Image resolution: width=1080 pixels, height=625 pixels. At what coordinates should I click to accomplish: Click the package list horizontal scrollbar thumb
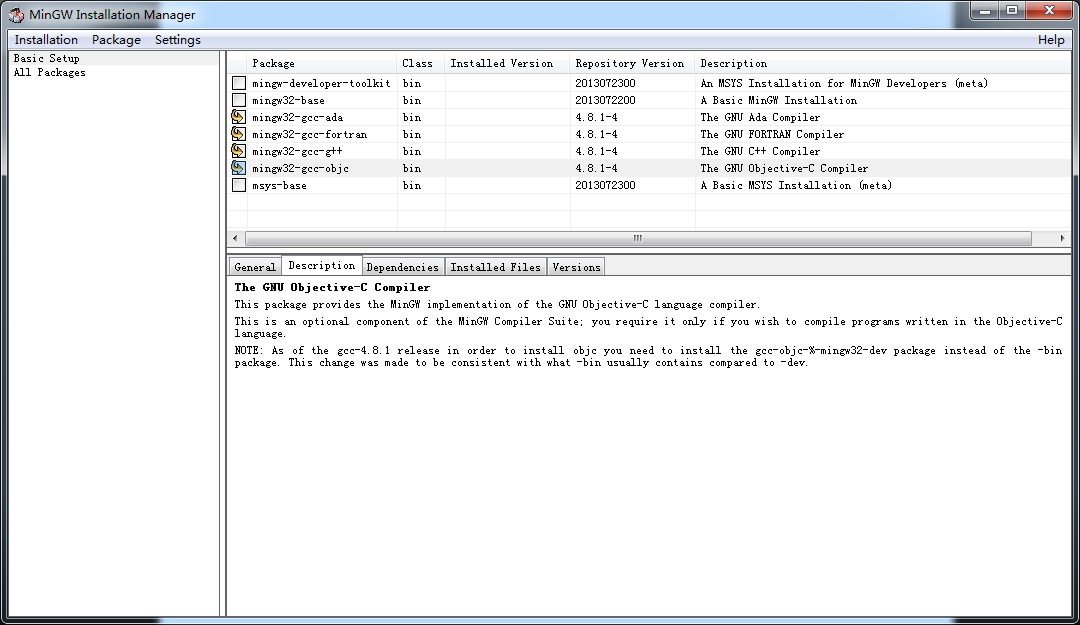[638, 238]
